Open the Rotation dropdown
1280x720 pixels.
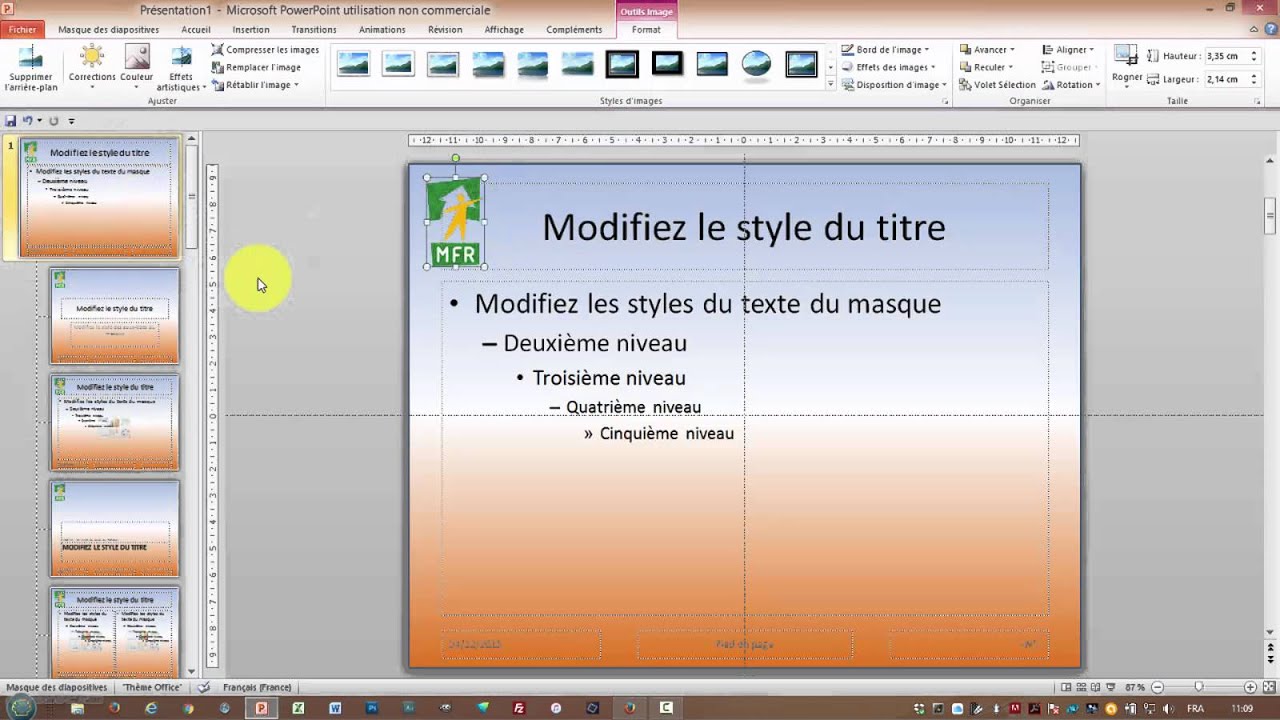click(1071, 85)
